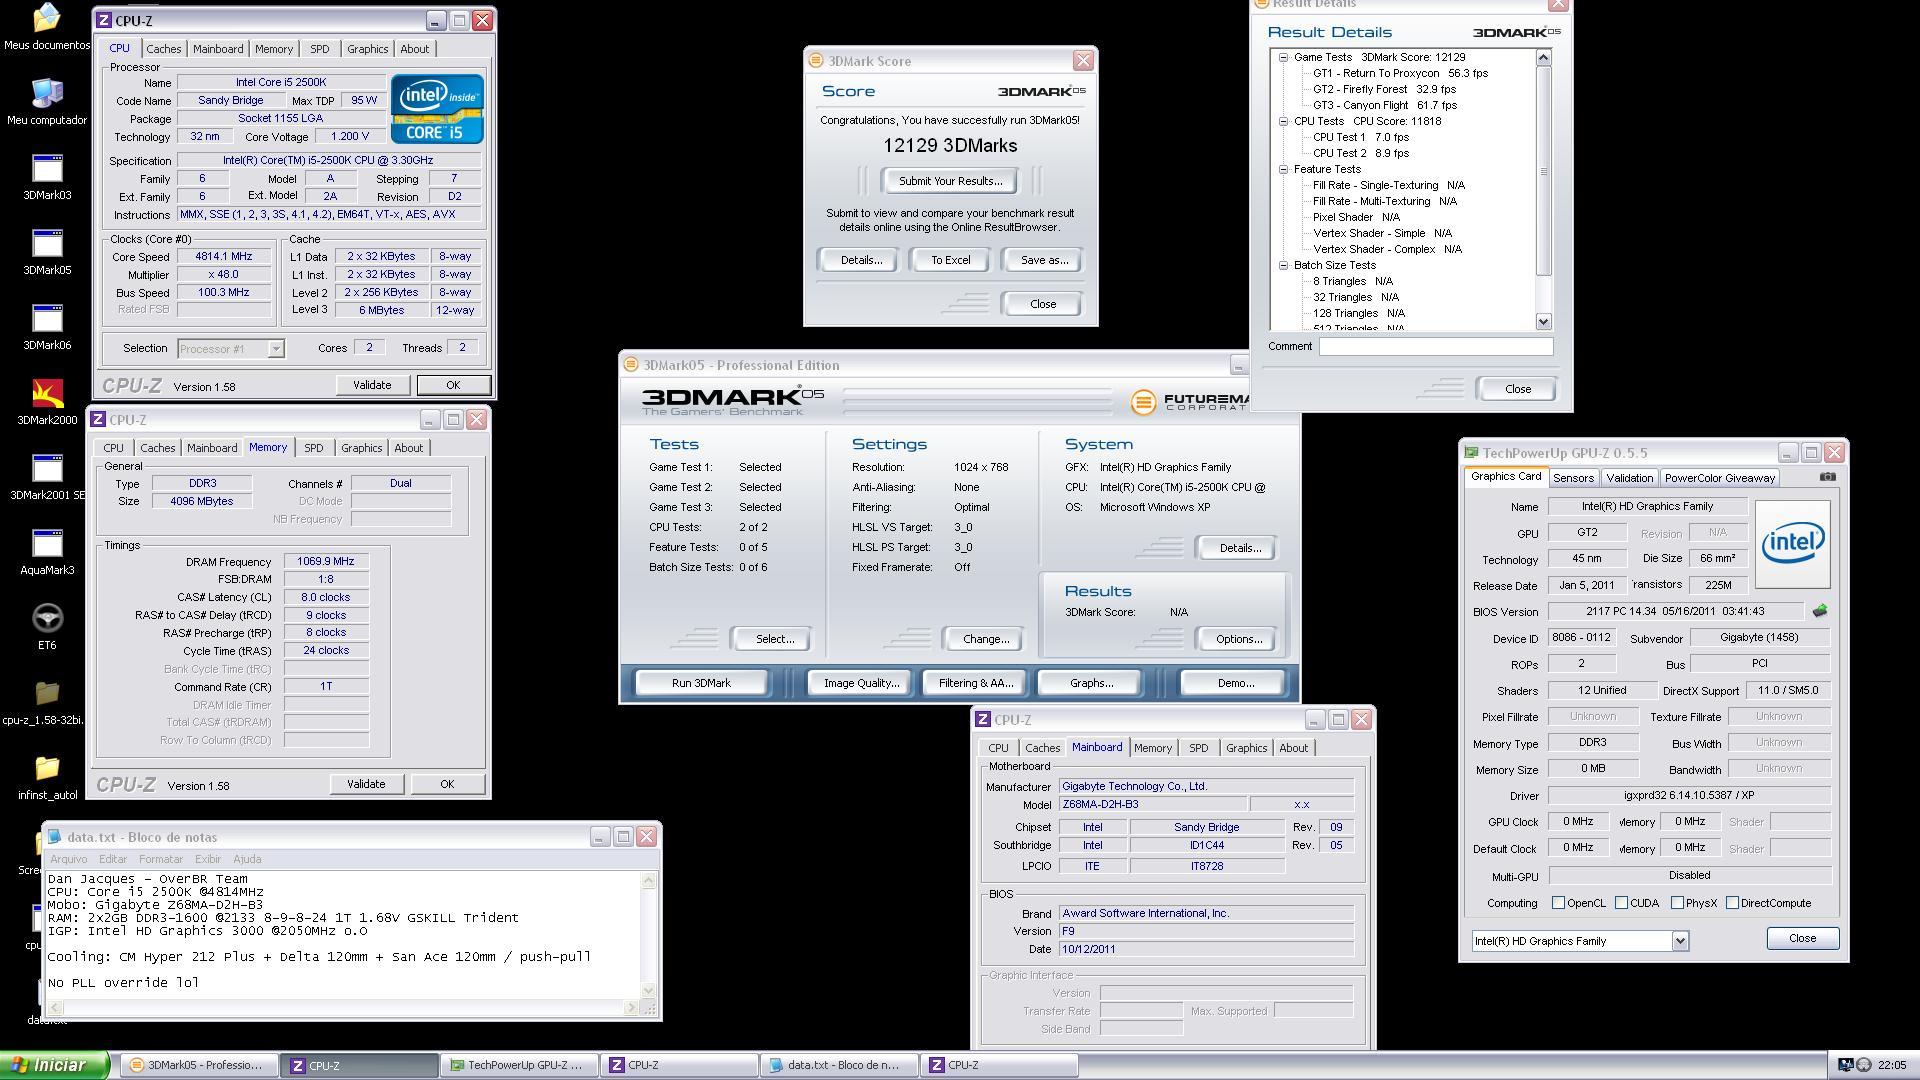Viewport: 1920px width, 1080px height.
Task: Click Submit Your Results button
Action: click(950, 181)
